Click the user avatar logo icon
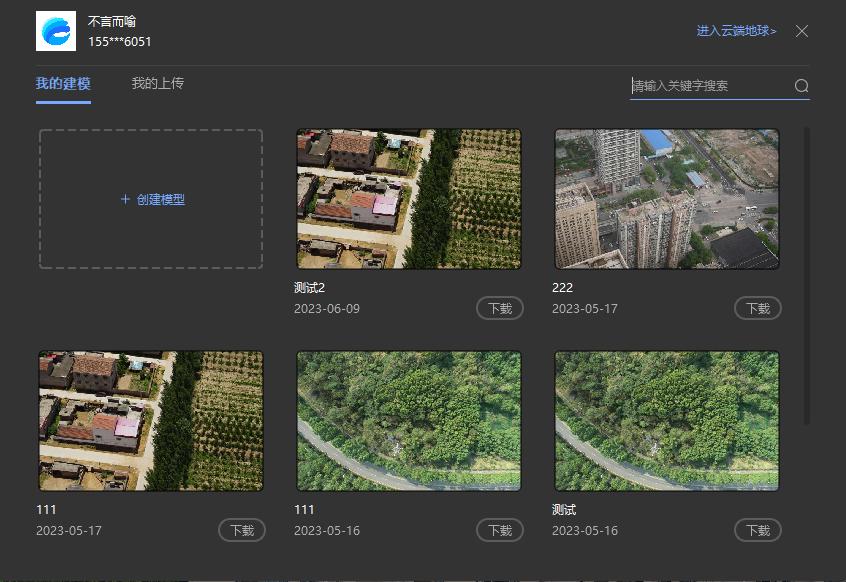Image resolution: width=846 pixels, height=582 pixels. coord(56,31)
